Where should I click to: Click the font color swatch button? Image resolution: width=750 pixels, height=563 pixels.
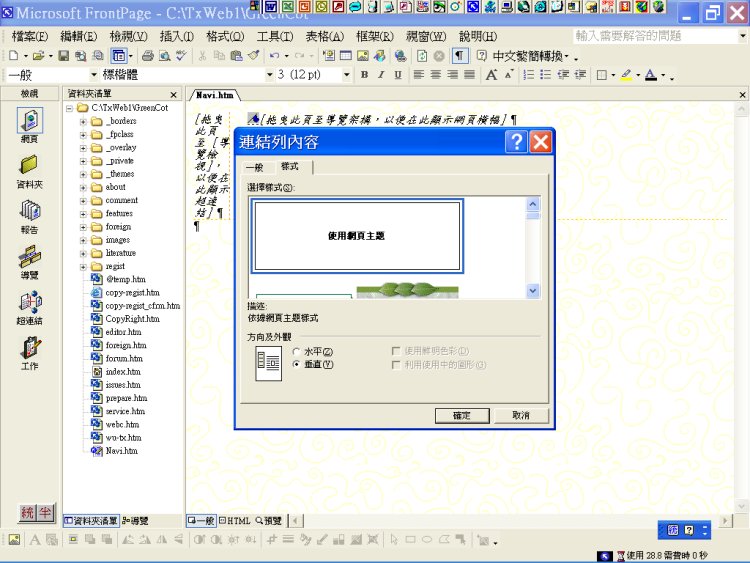(651, 75)
